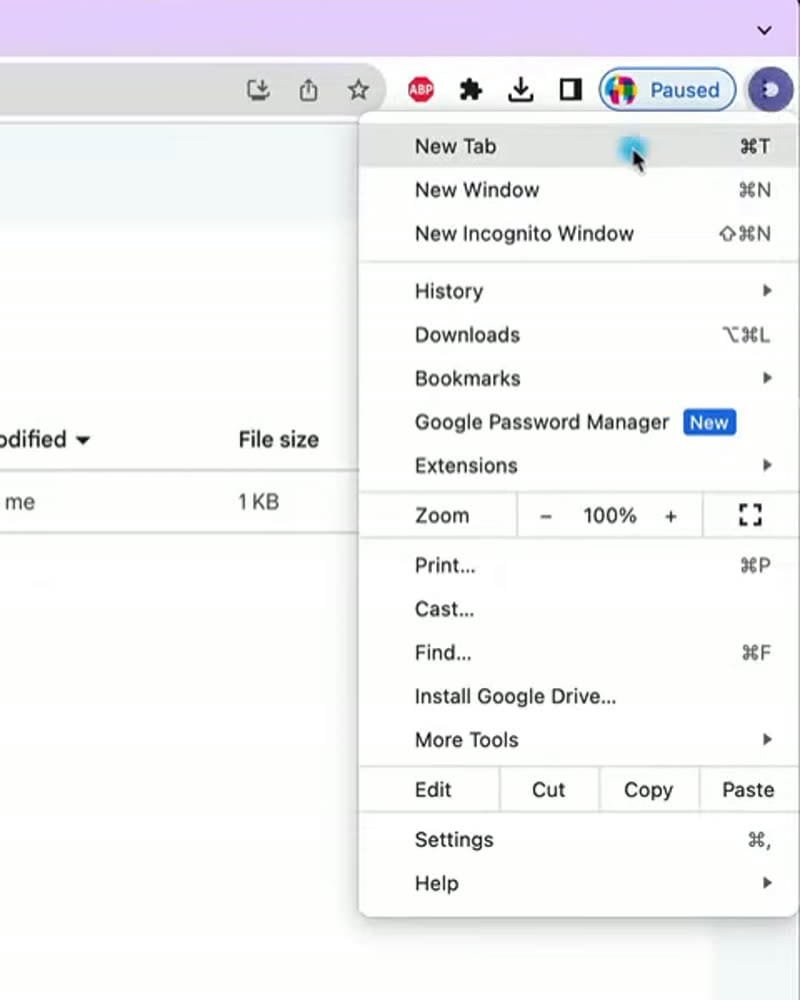Expand the Help submenu
800x1000 pixels.
[x=579, y=883]
